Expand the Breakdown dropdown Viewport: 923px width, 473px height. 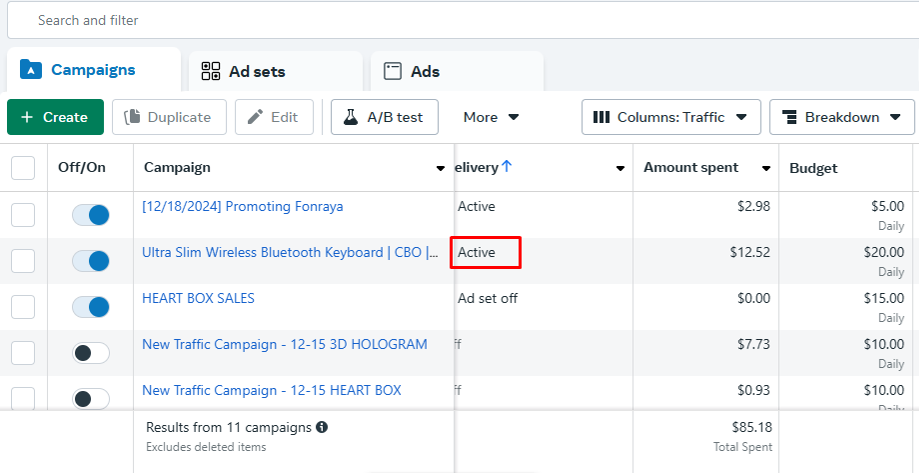[x=841, y=117]
